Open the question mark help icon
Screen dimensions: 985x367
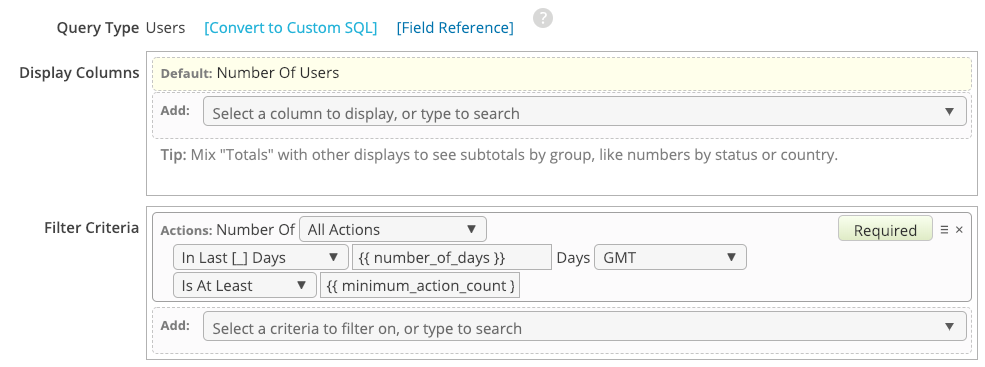pos(543,18)
